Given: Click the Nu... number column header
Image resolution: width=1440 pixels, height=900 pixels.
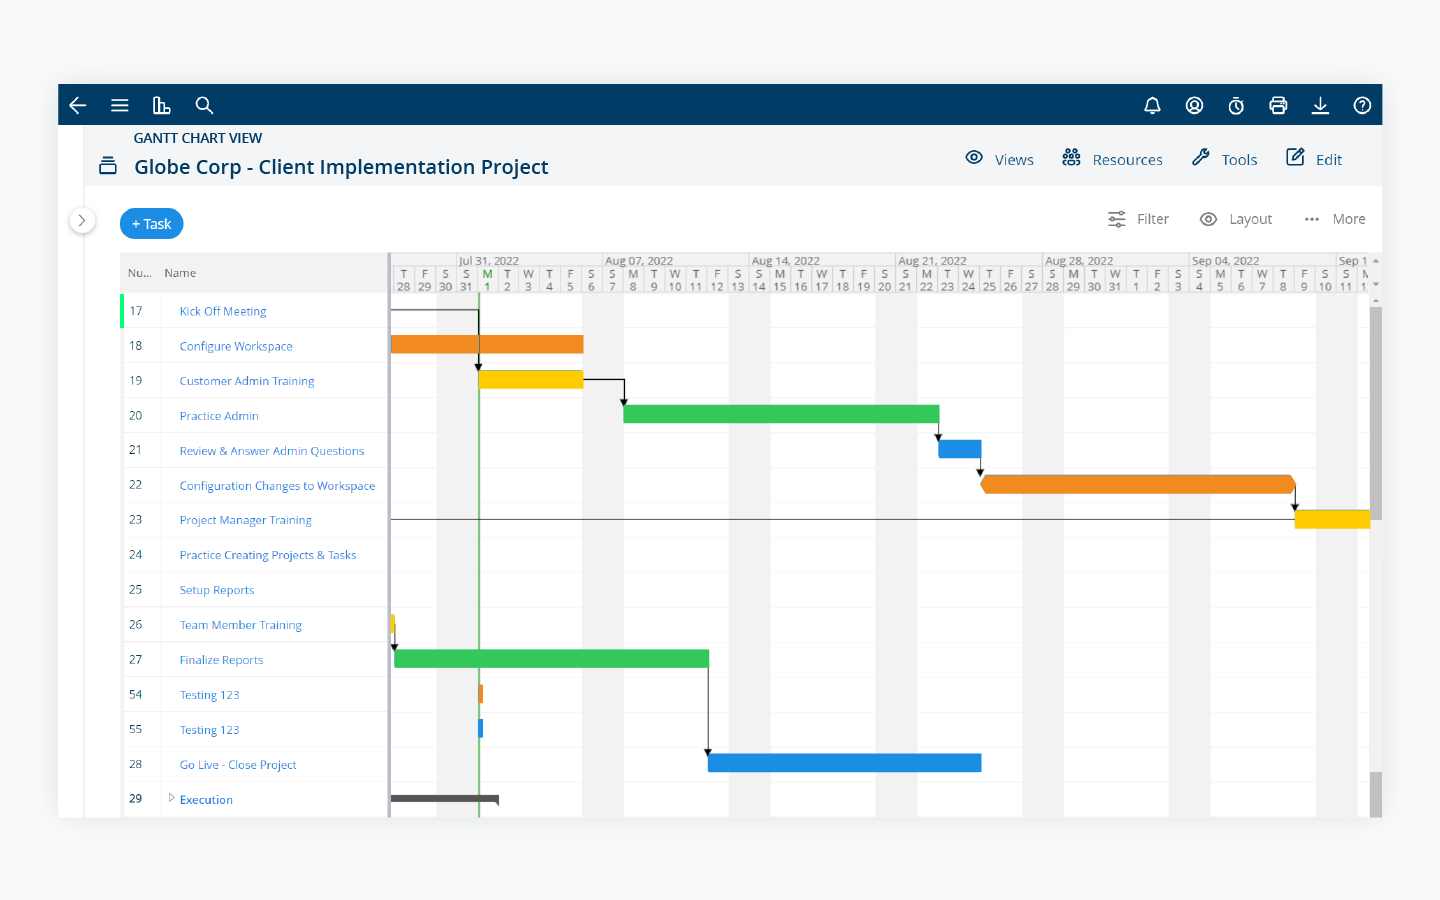Looking at the screenshot, I should (x=140, y=273).
